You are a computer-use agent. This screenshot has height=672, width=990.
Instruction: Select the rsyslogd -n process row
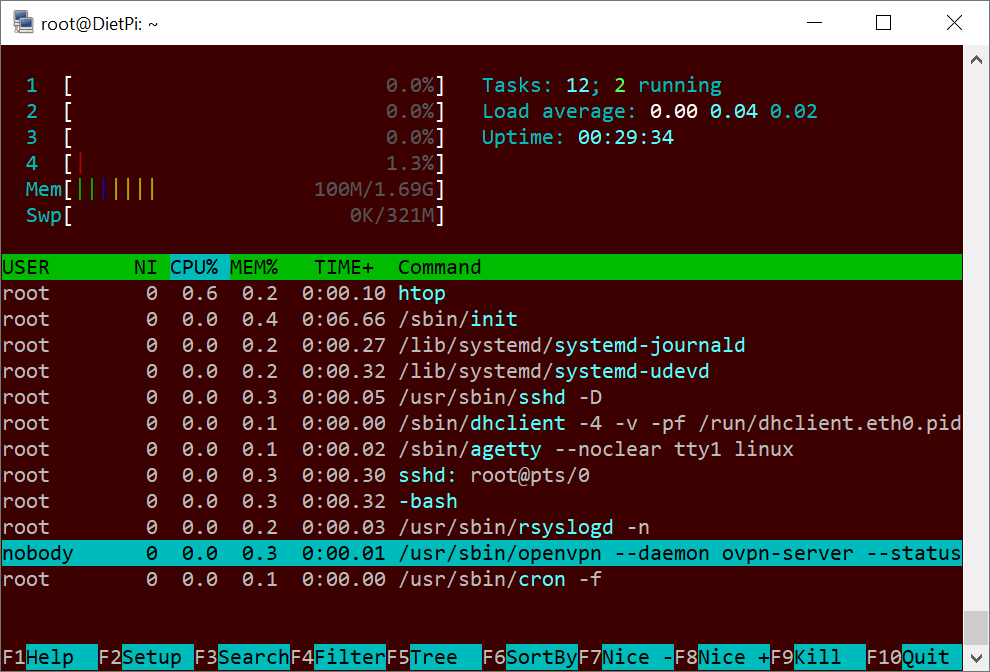point(482,527)
